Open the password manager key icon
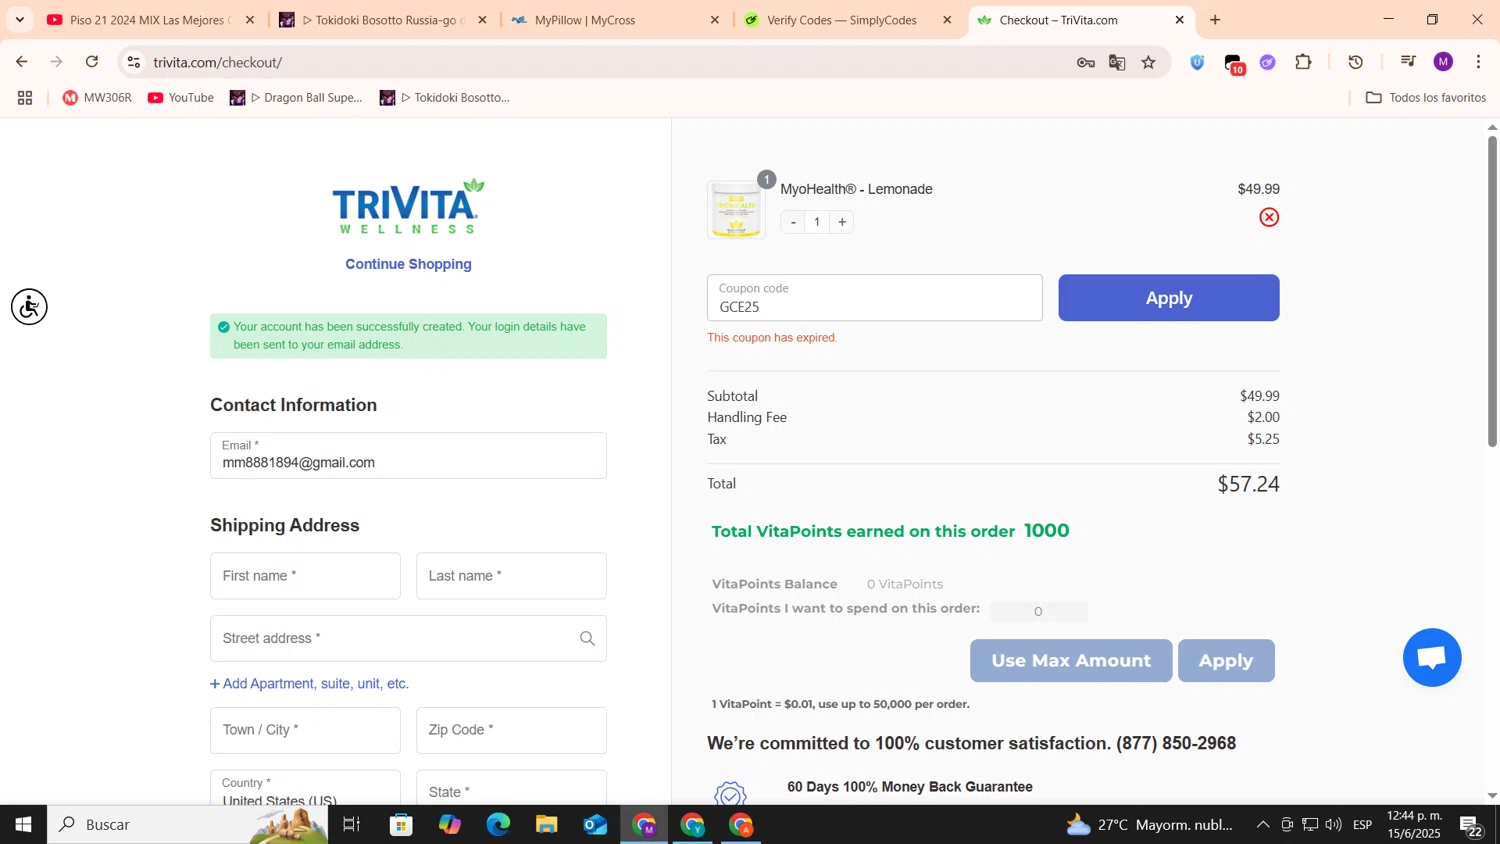 point(1085,63)
